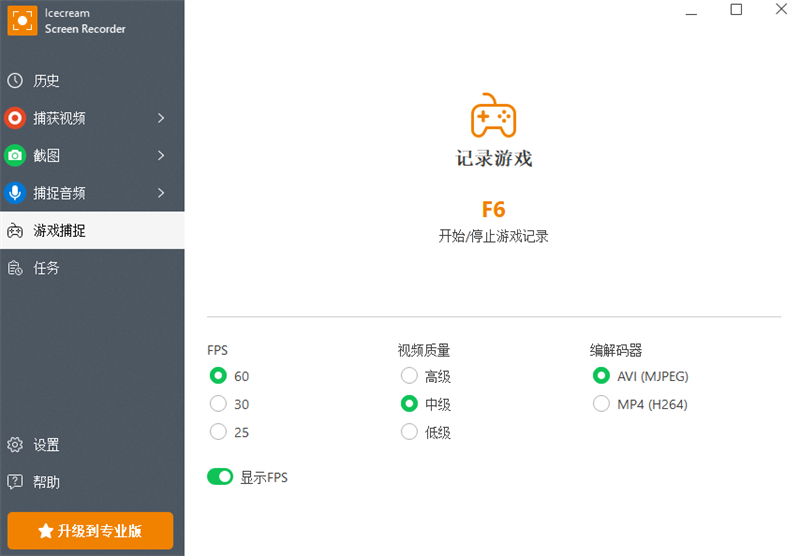Expand the 截图 submenu chevron

[x=161, y=156]
